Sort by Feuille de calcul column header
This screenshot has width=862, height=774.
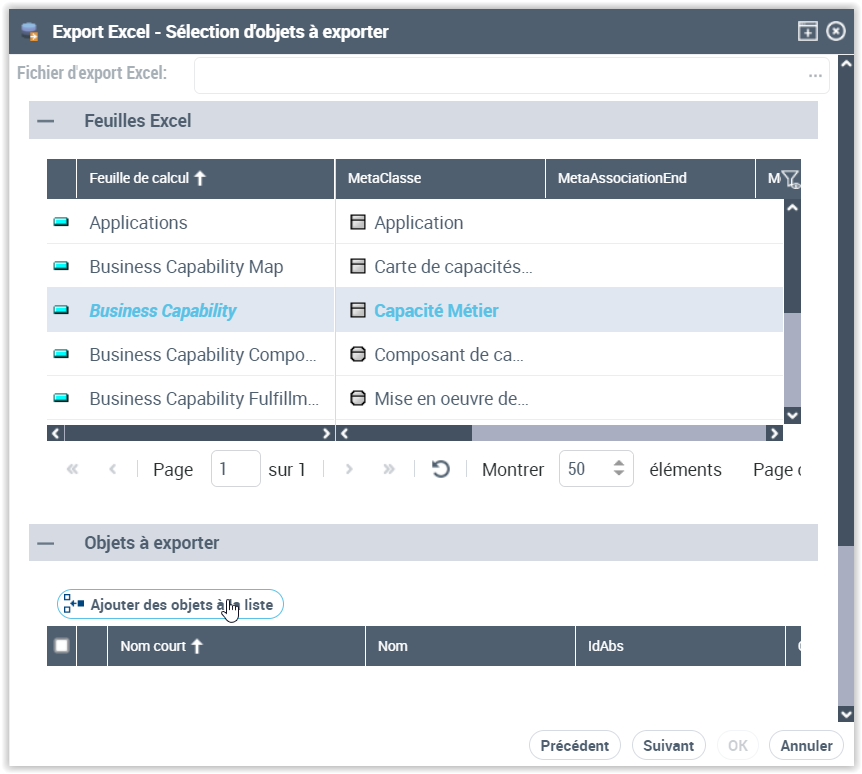147,179
